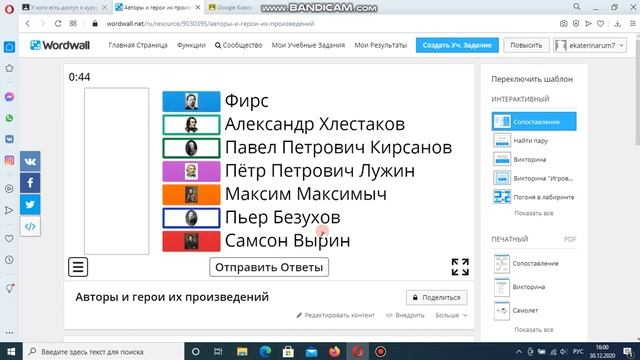
Task: Choose the Викторина "Игров... template
Action: click(x=534, y=178)
